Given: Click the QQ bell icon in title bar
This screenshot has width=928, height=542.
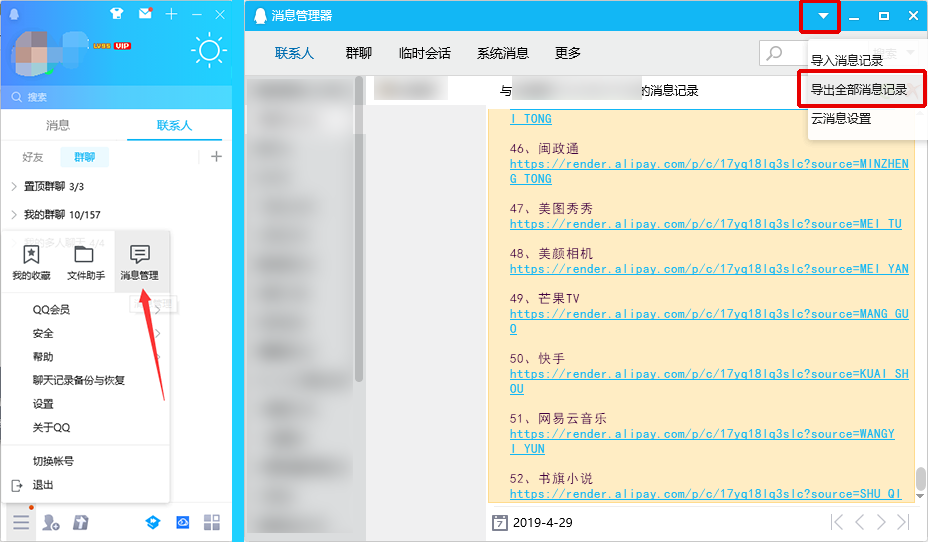Looking at the screenshot, I should [x=15, y=14].
